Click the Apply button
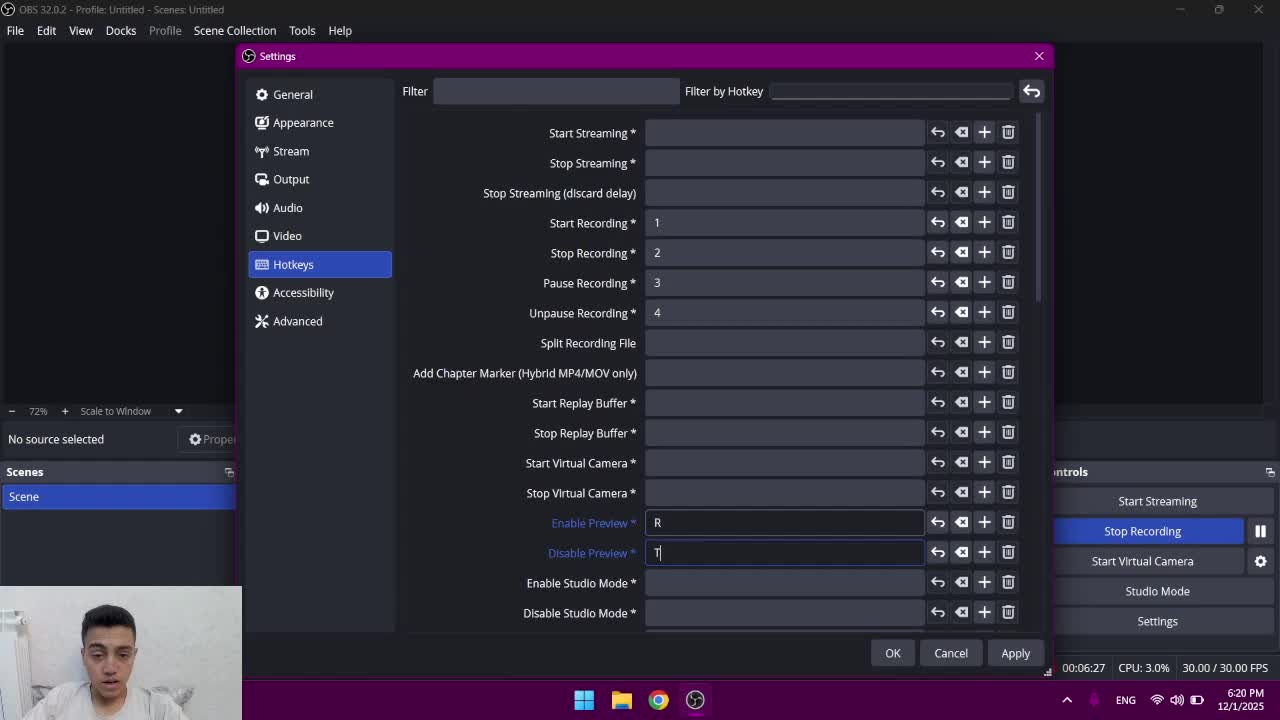The height and width of the screenshot is (720, 1280). [1015, 652]
